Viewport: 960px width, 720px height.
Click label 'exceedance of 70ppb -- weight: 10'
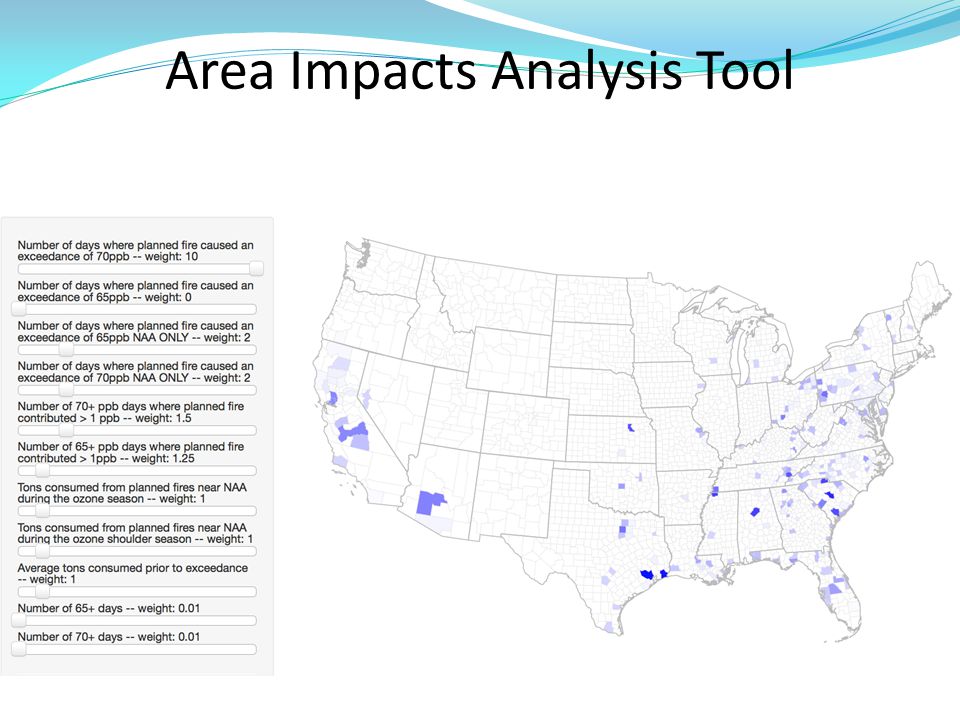108,257
